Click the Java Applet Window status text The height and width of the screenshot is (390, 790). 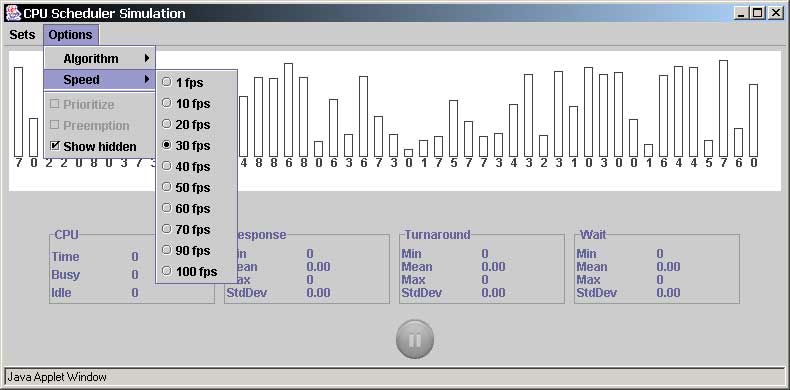(57, 377)
